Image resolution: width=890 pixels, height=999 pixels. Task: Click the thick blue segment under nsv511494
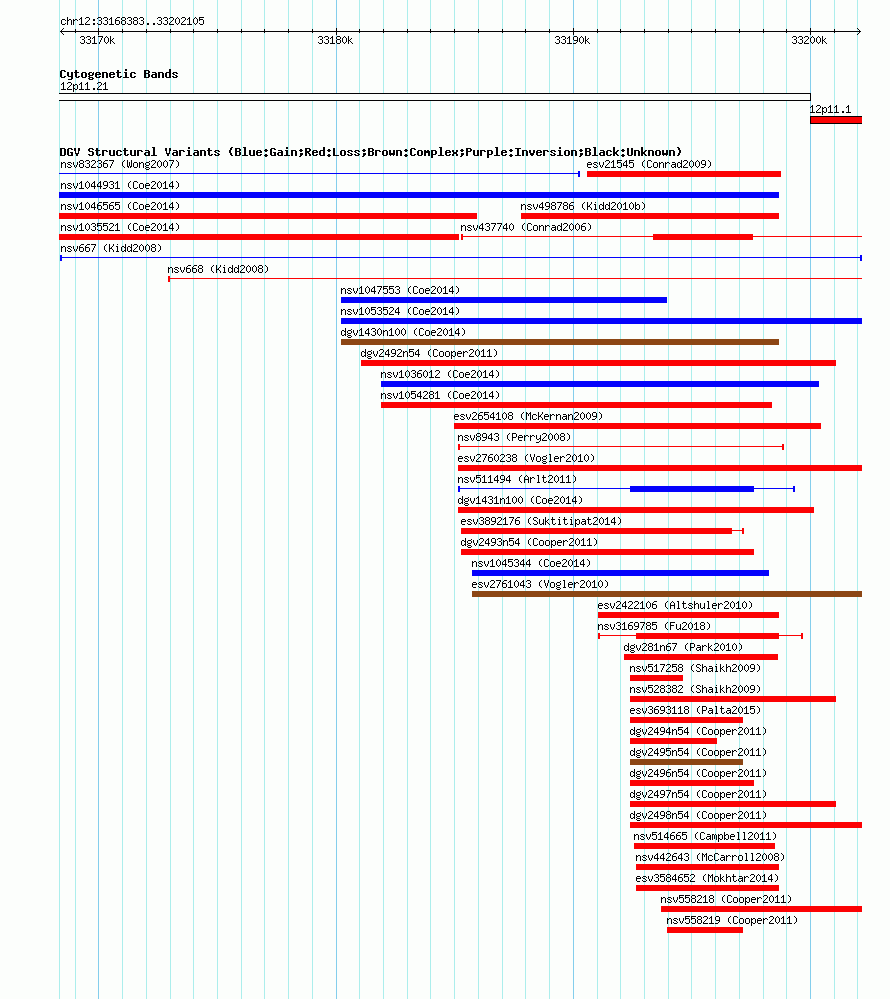click(692, 489)
